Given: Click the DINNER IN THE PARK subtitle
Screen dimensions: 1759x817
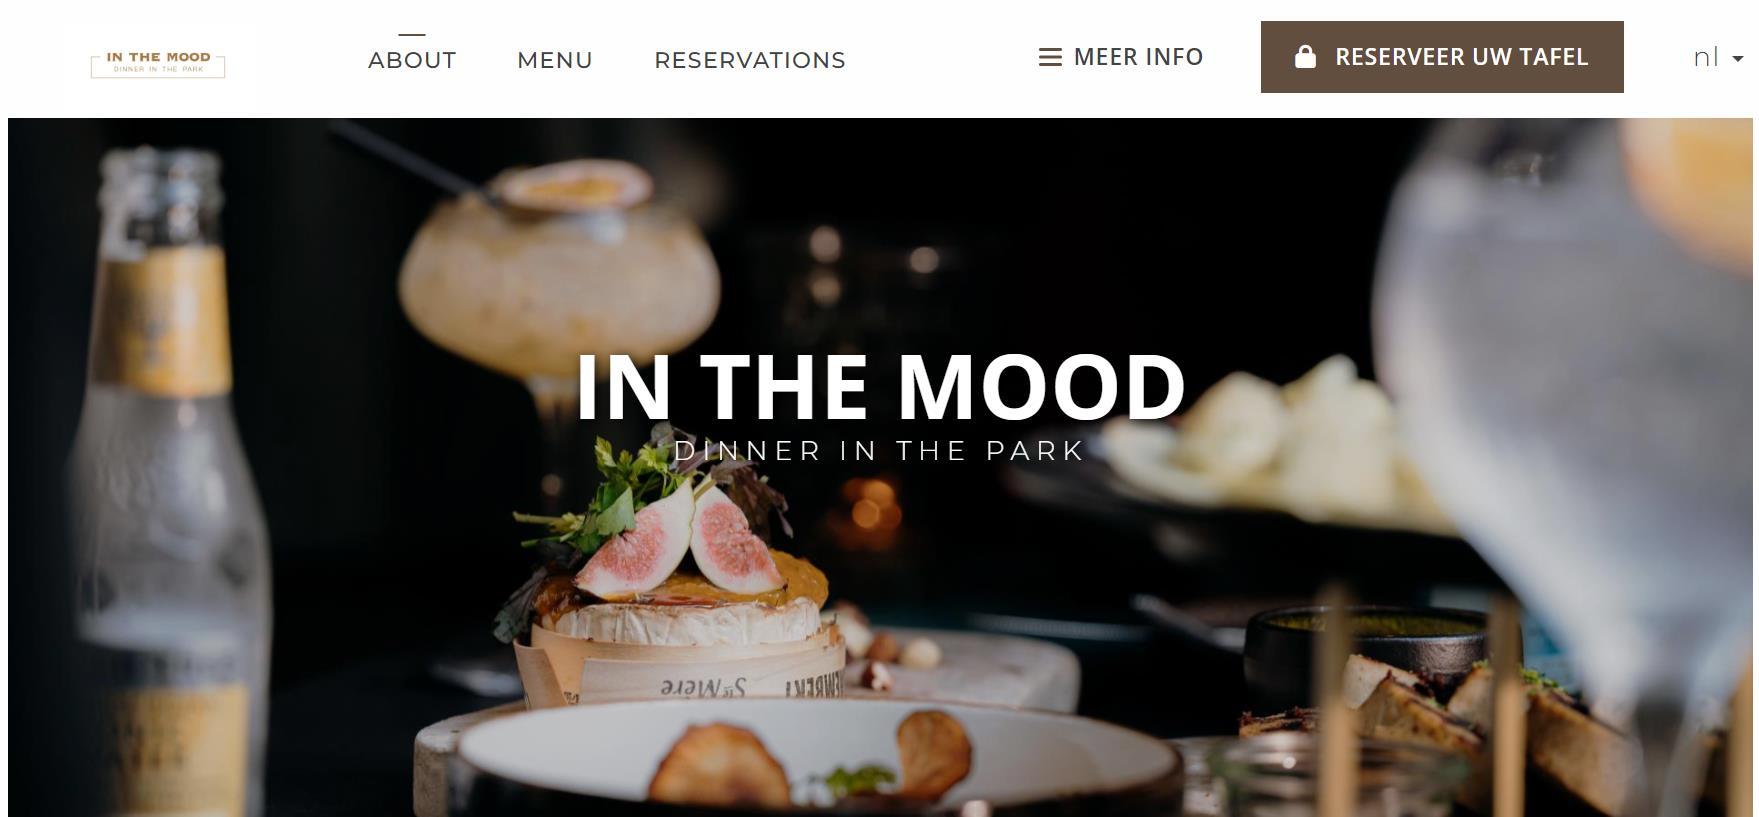Looking at the screenshot, I should [880, 451].
